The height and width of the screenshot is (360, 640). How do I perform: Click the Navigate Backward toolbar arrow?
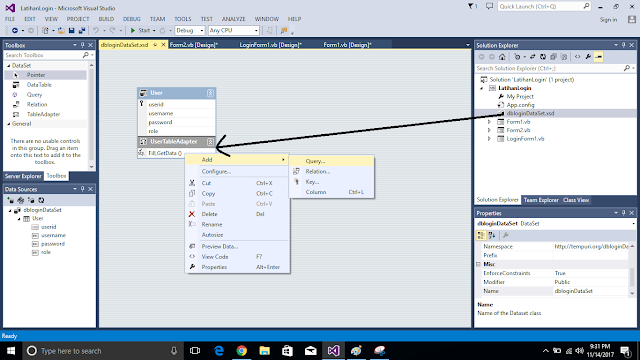tap(15, 31)
